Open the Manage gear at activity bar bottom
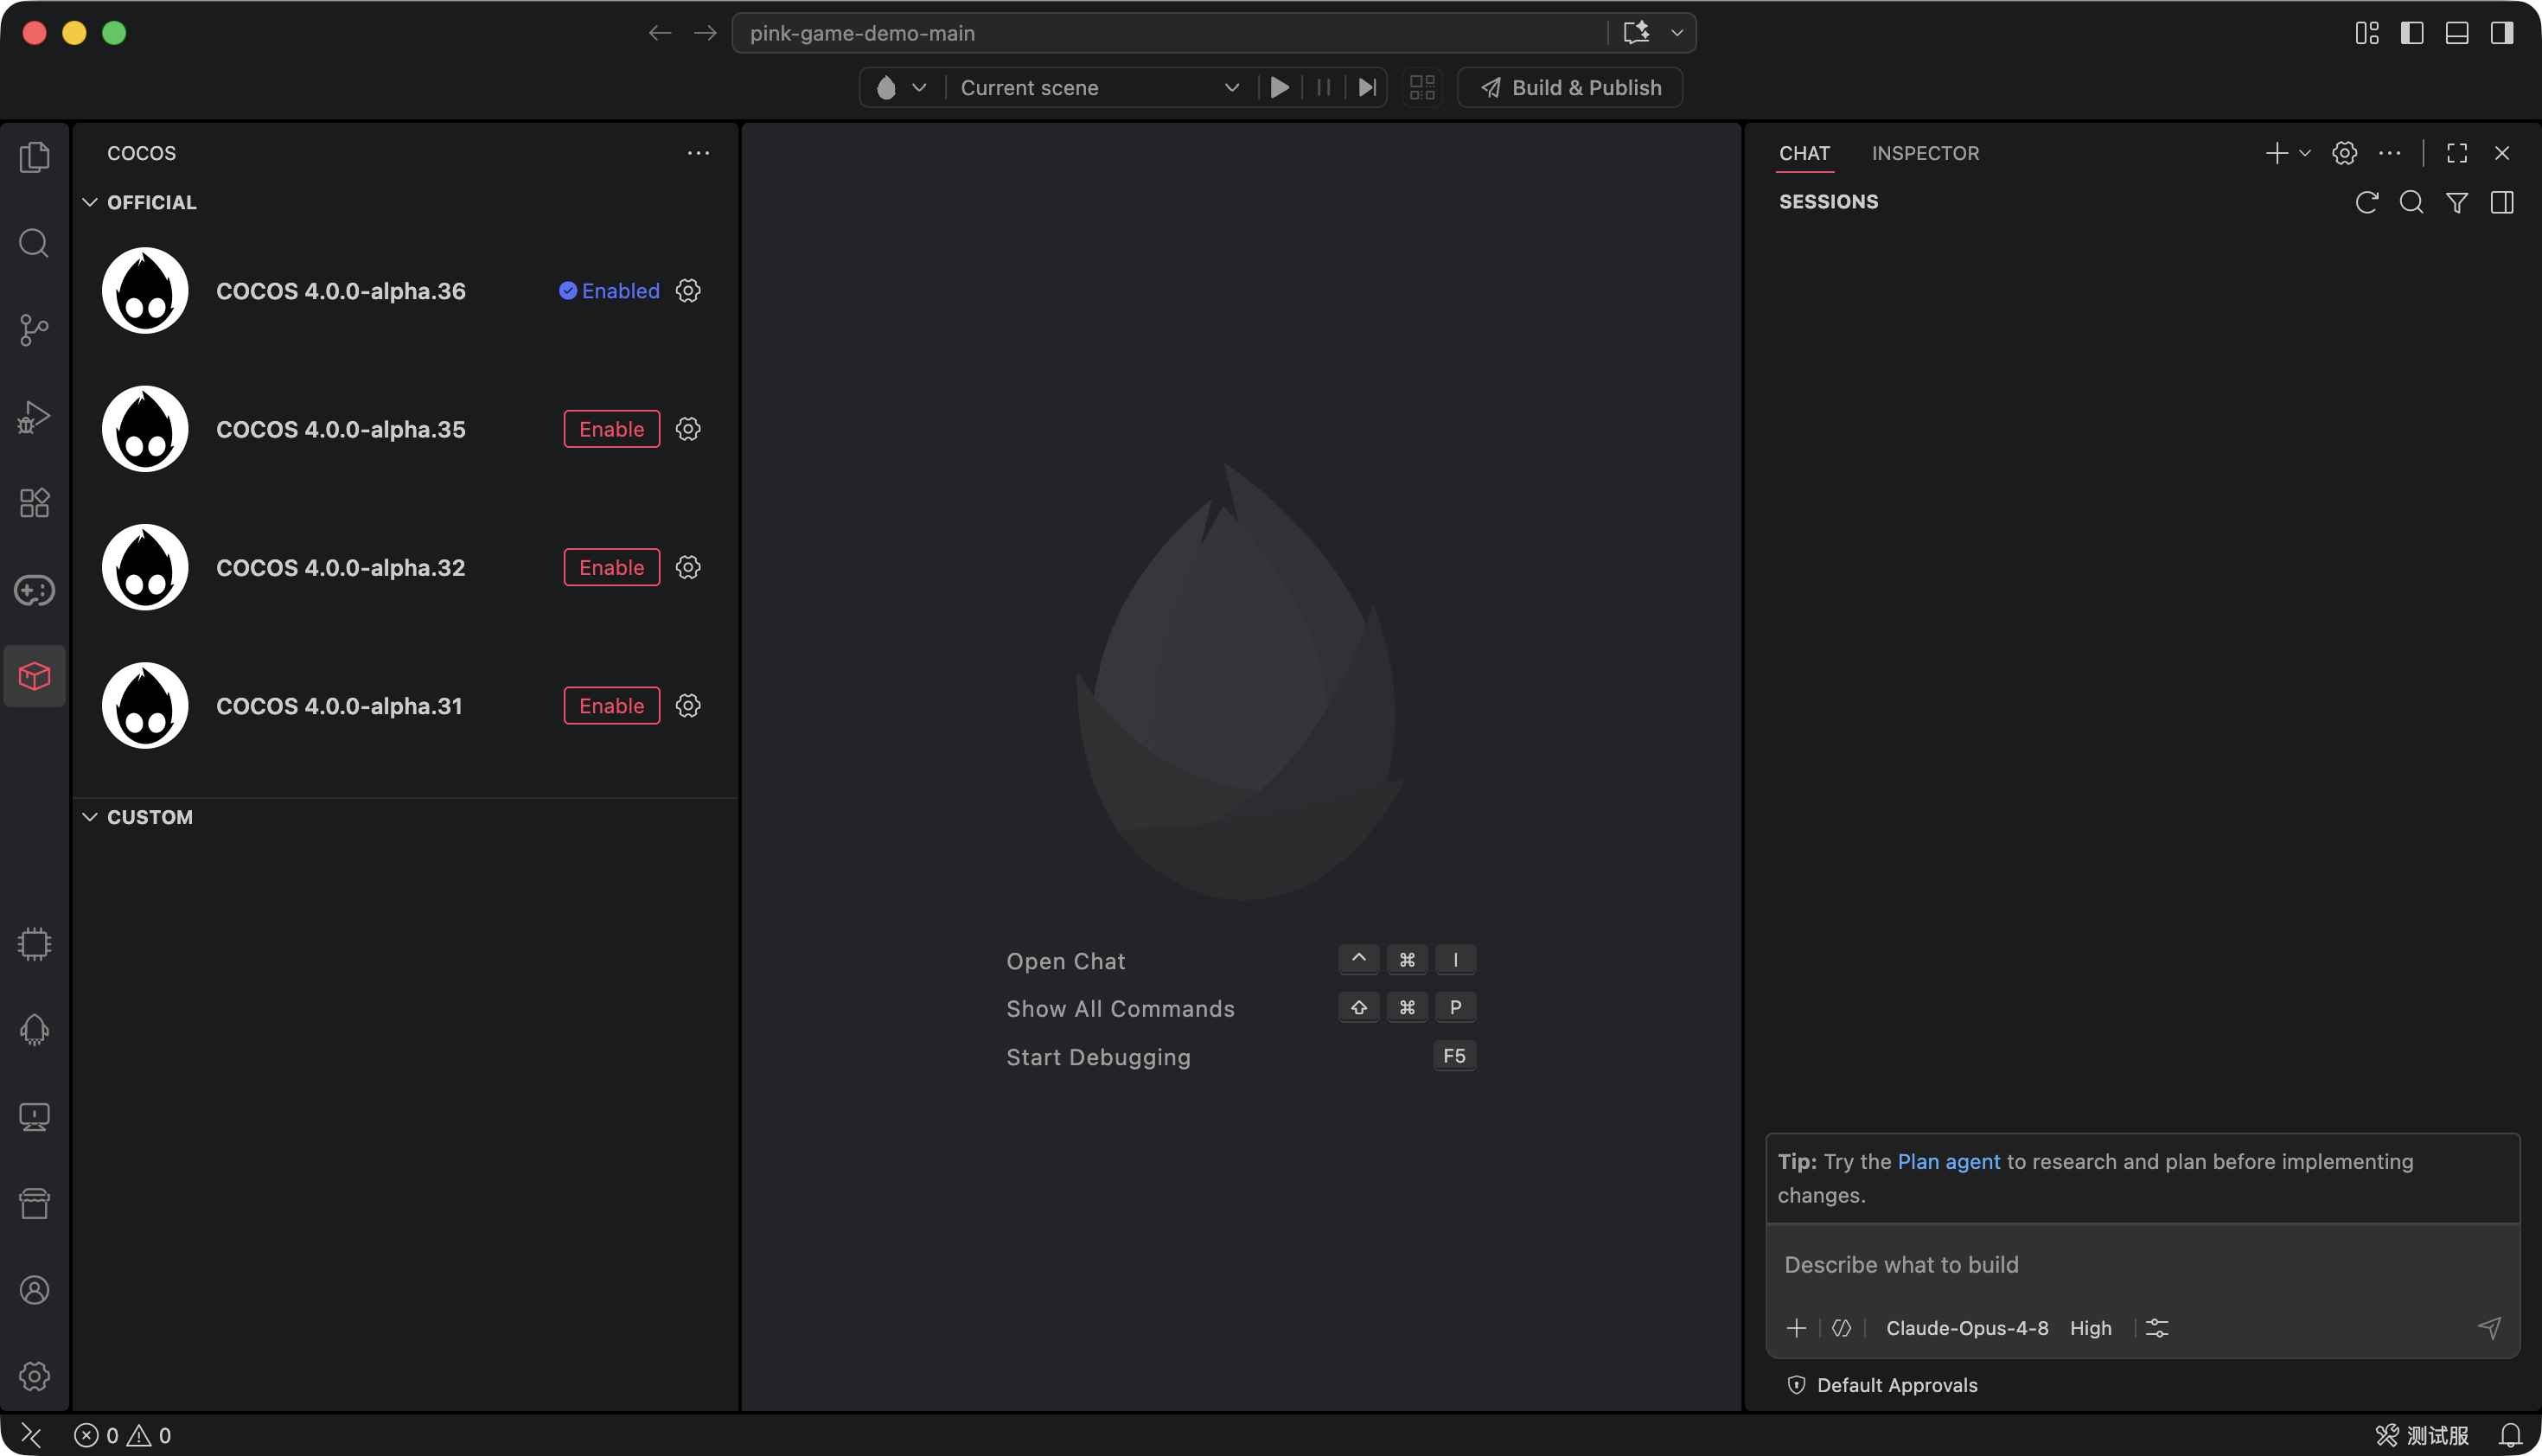 pos(34,1376)
